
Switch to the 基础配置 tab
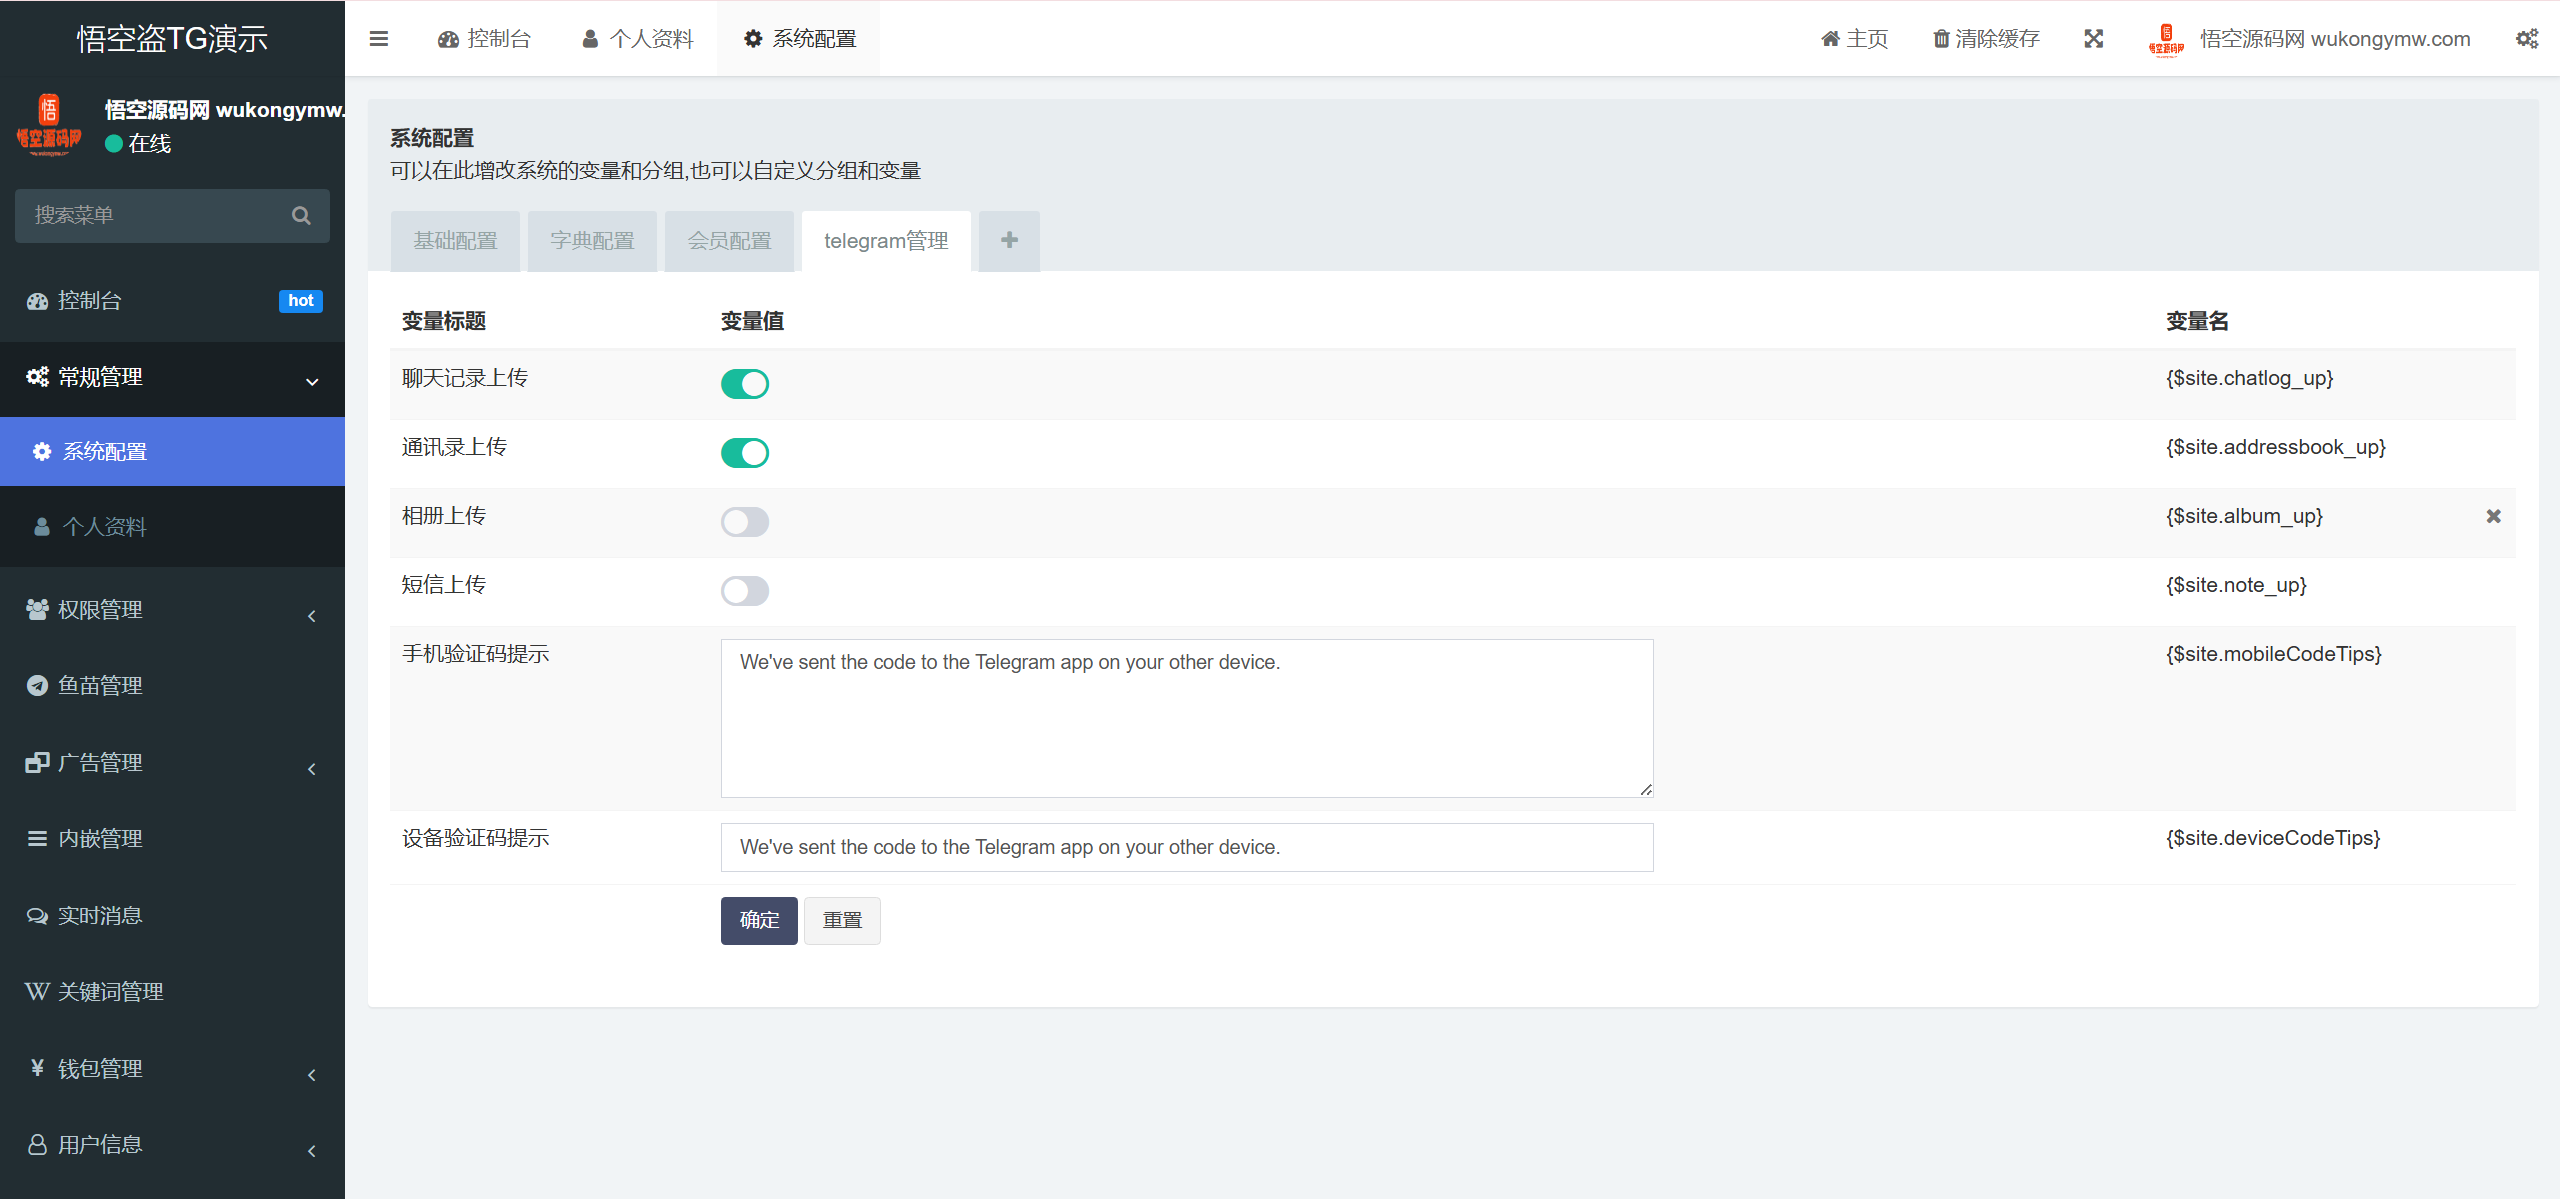point(455,240)
